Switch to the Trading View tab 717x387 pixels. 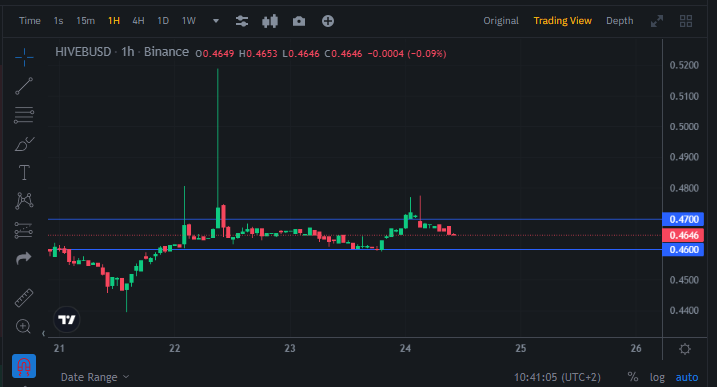click(x=562, y=21)
